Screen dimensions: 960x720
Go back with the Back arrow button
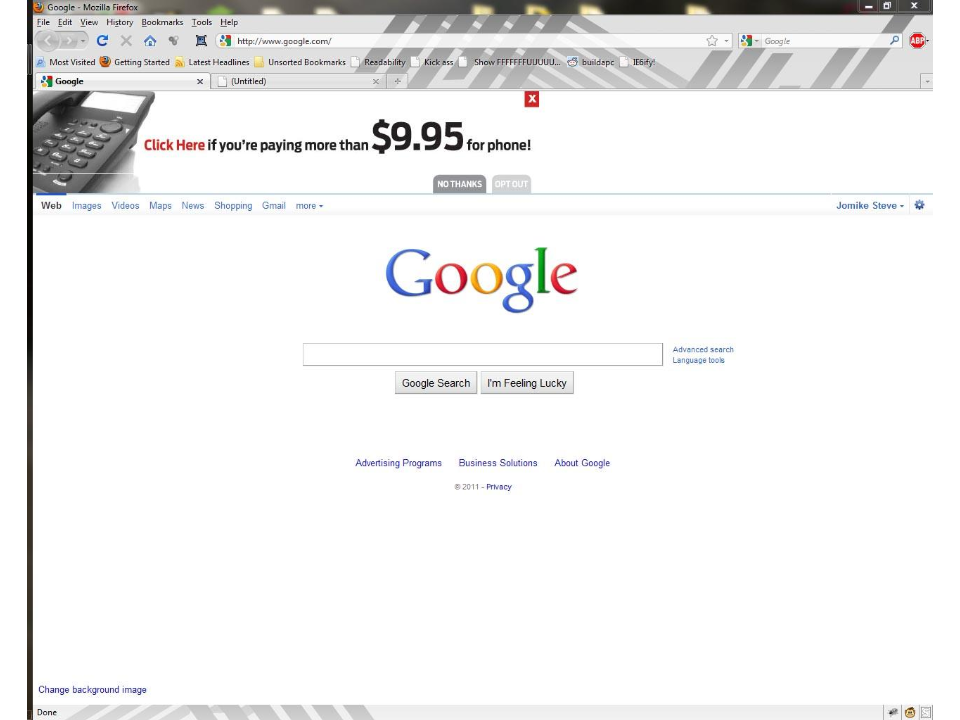pos(48,41)
